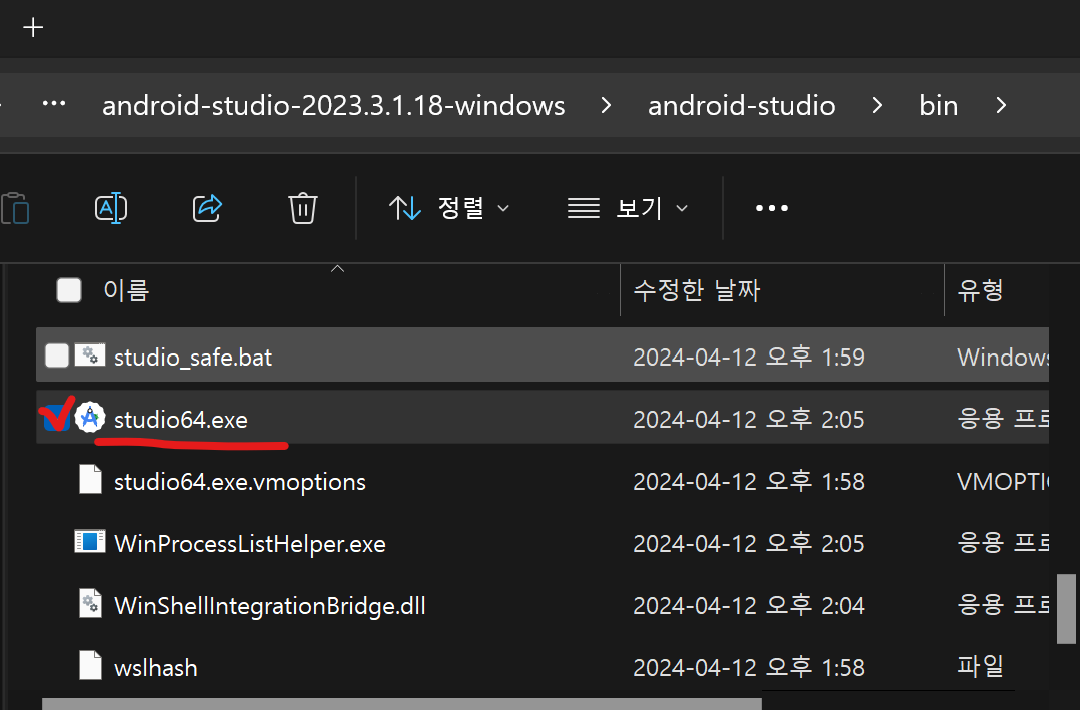Click the paste clipboard icon

(15, 208)
